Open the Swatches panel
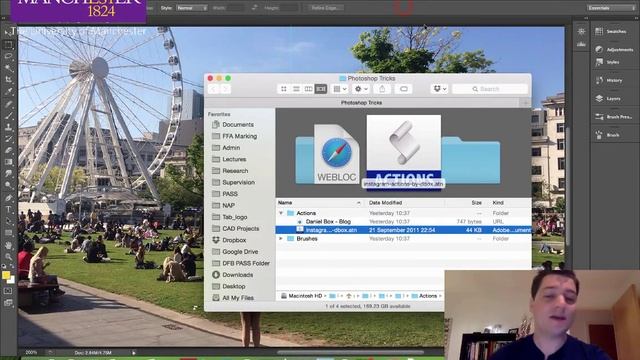The width and height of the screenshot is (640, 360). (x=611, y=31)
